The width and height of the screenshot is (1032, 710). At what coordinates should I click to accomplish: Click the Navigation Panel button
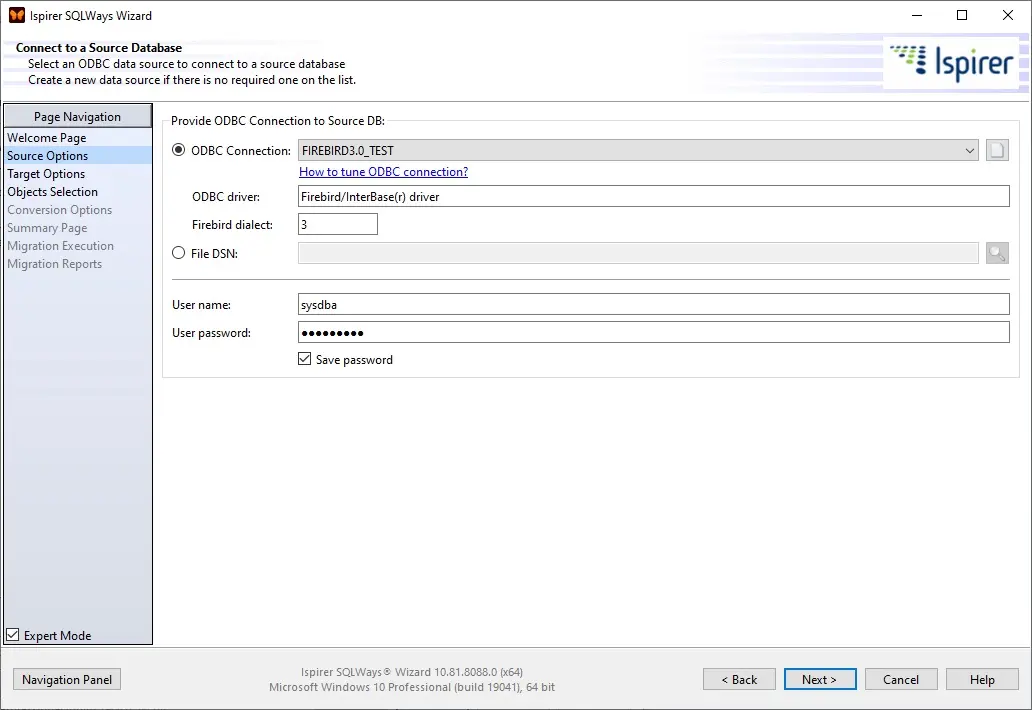click(67, 679)
